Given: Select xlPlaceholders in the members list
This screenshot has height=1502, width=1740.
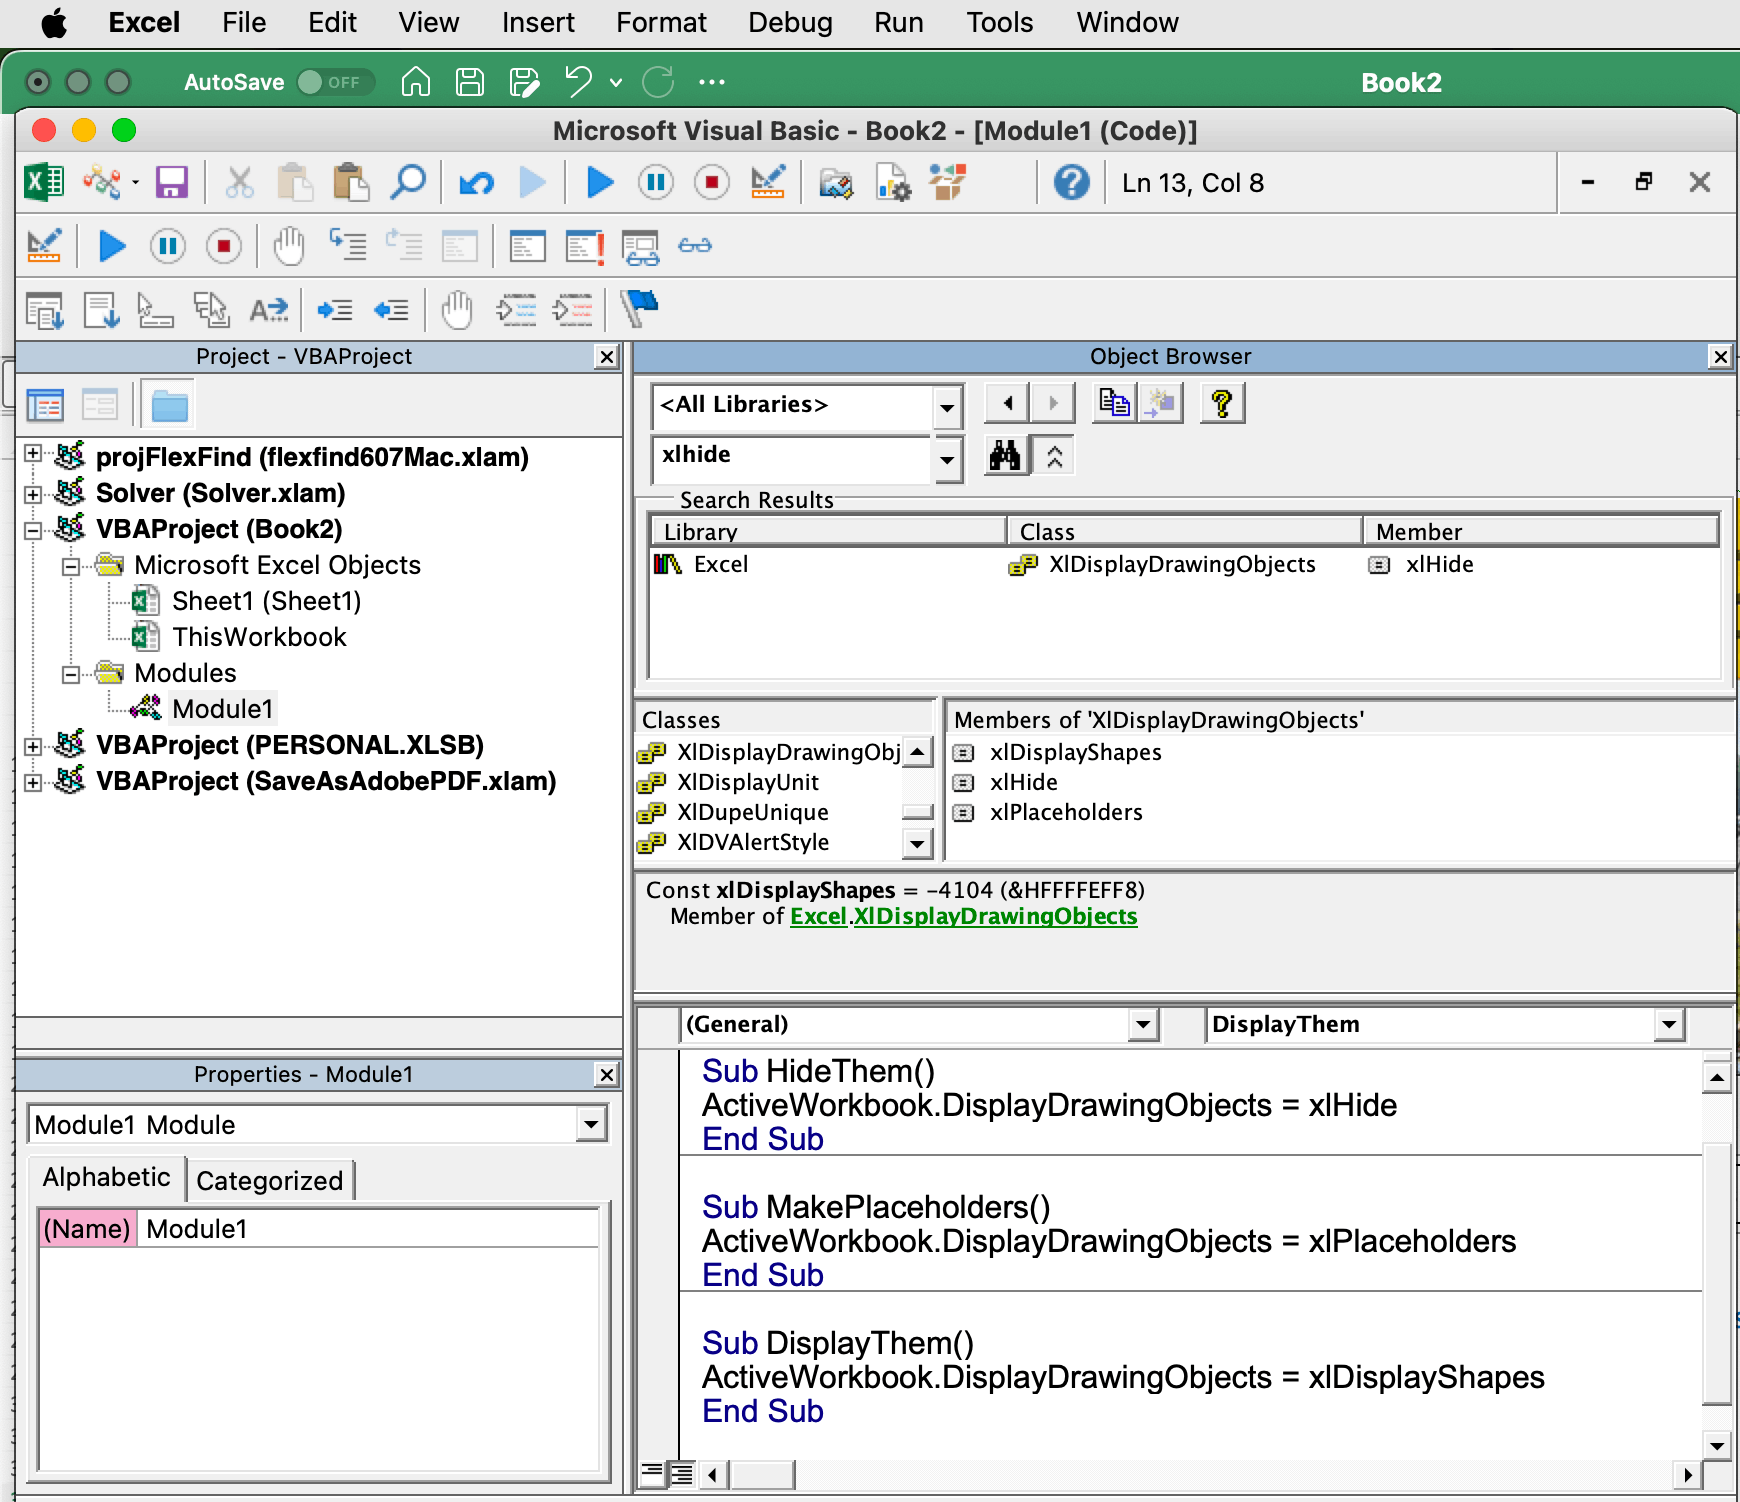Looking at the screenshot, I should pyautogui.click(x=1065, y=812).
